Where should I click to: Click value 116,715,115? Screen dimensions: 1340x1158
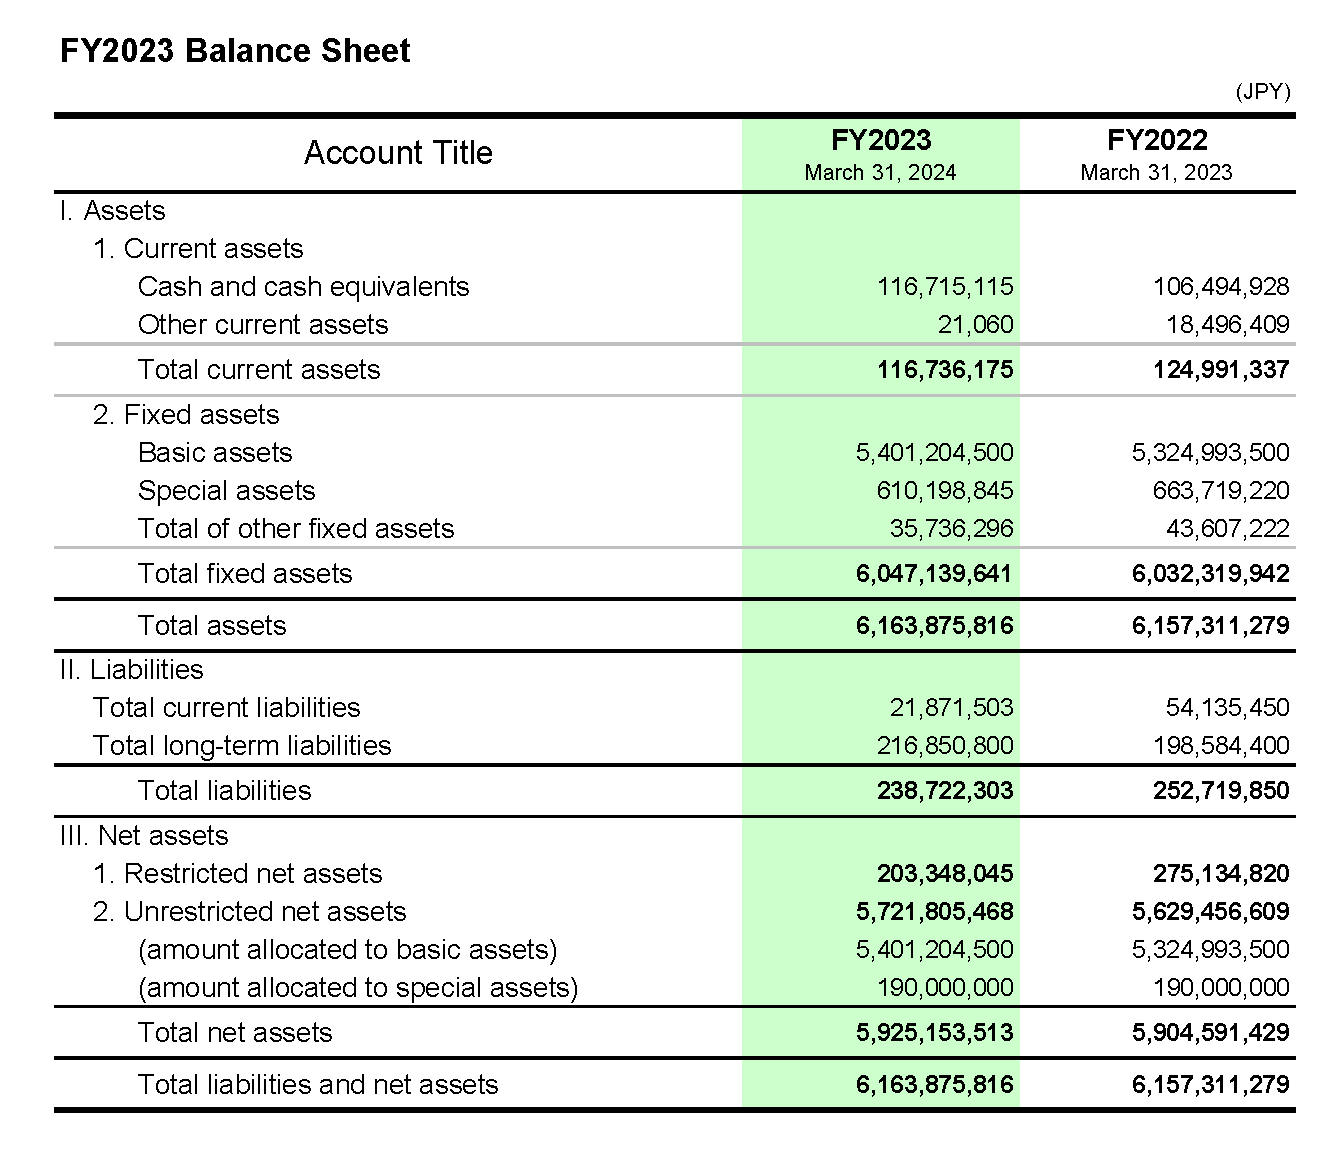pyautogui.click(x=945, y=287)
